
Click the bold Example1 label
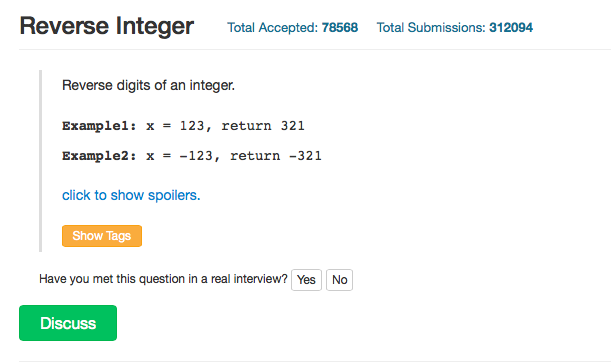(x=99, y=126)
